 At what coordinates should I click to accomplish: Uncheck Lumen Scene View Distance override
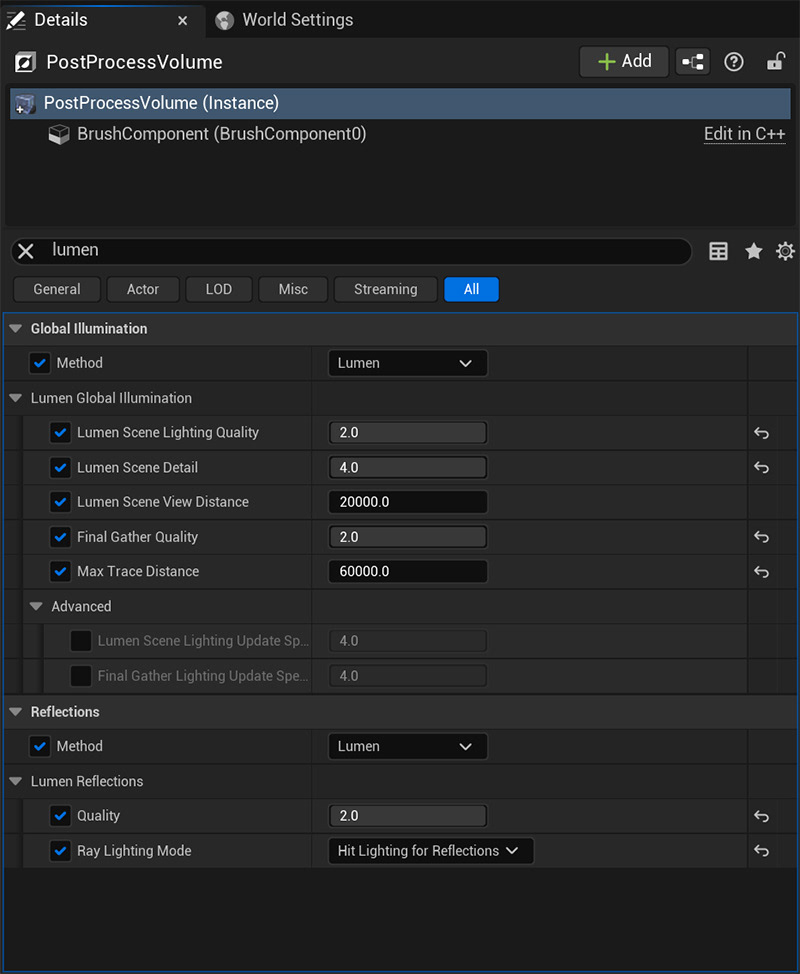tap(60, 502)
